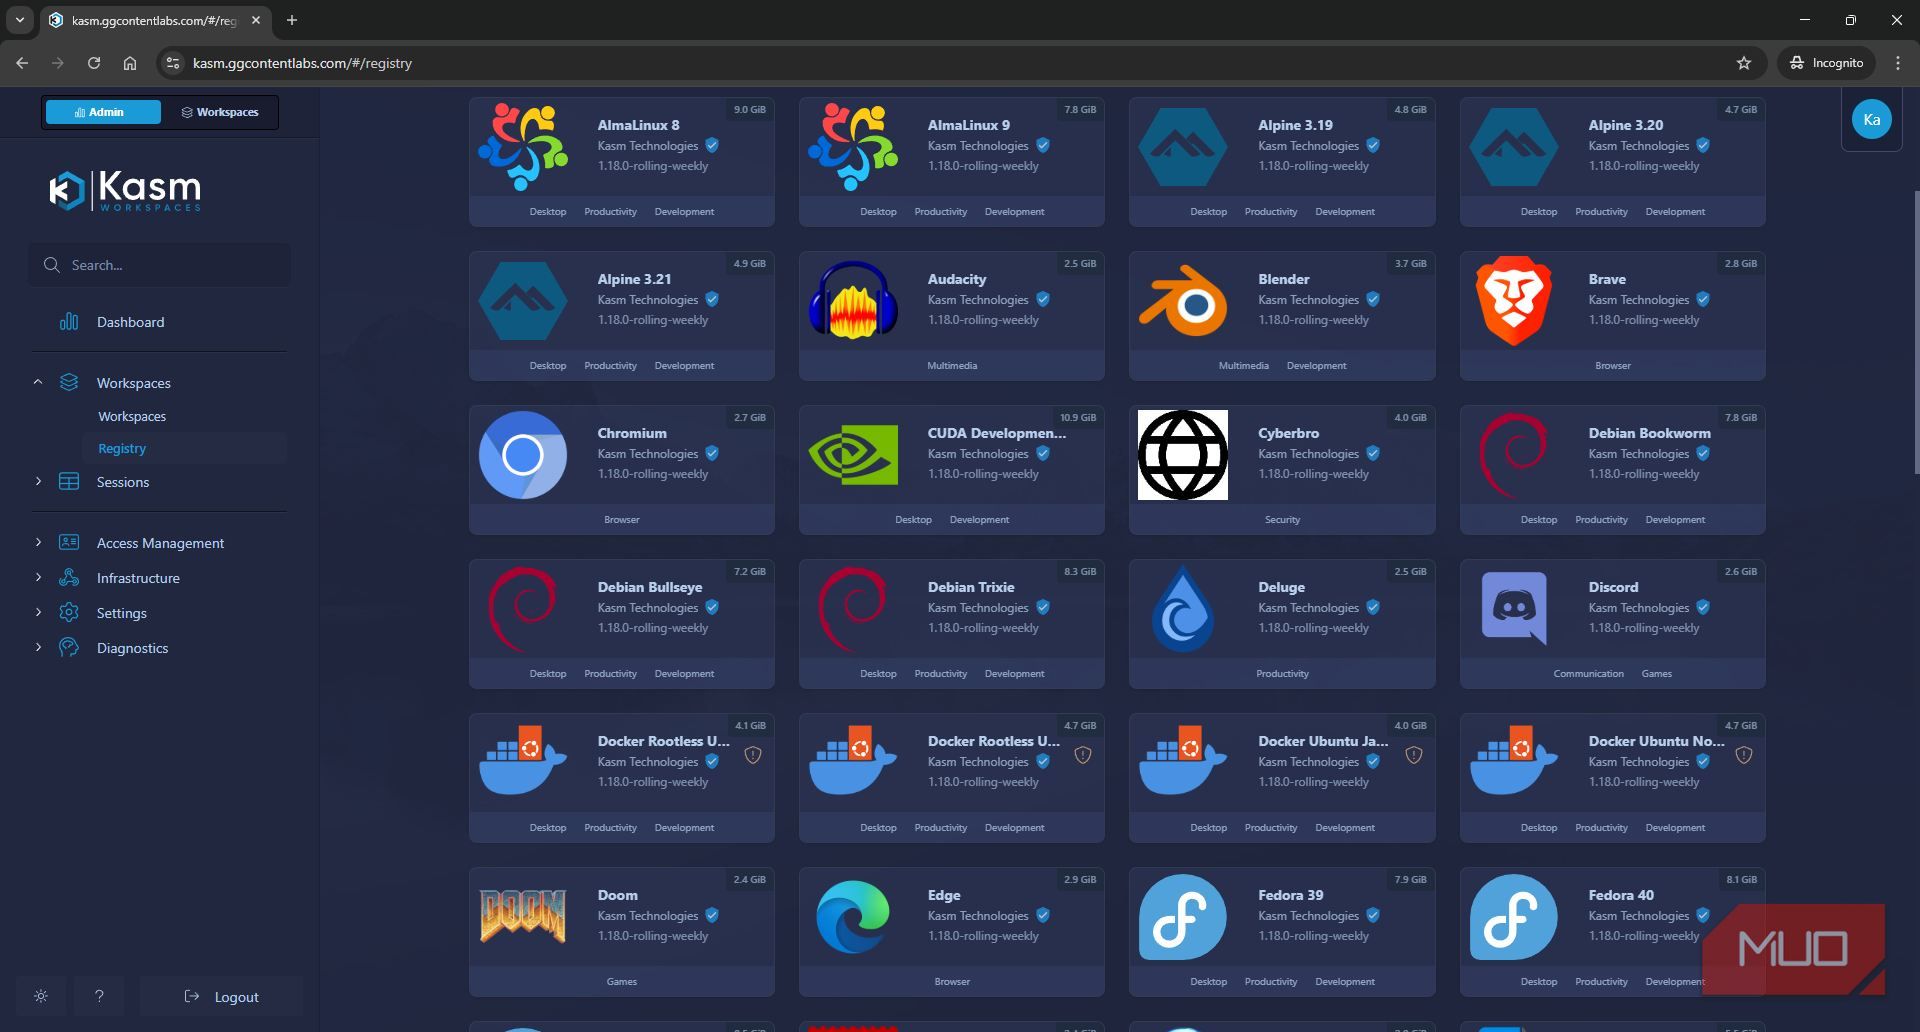
Task: Click the Cyberbro globe icon
Action: click(1183, 455)
